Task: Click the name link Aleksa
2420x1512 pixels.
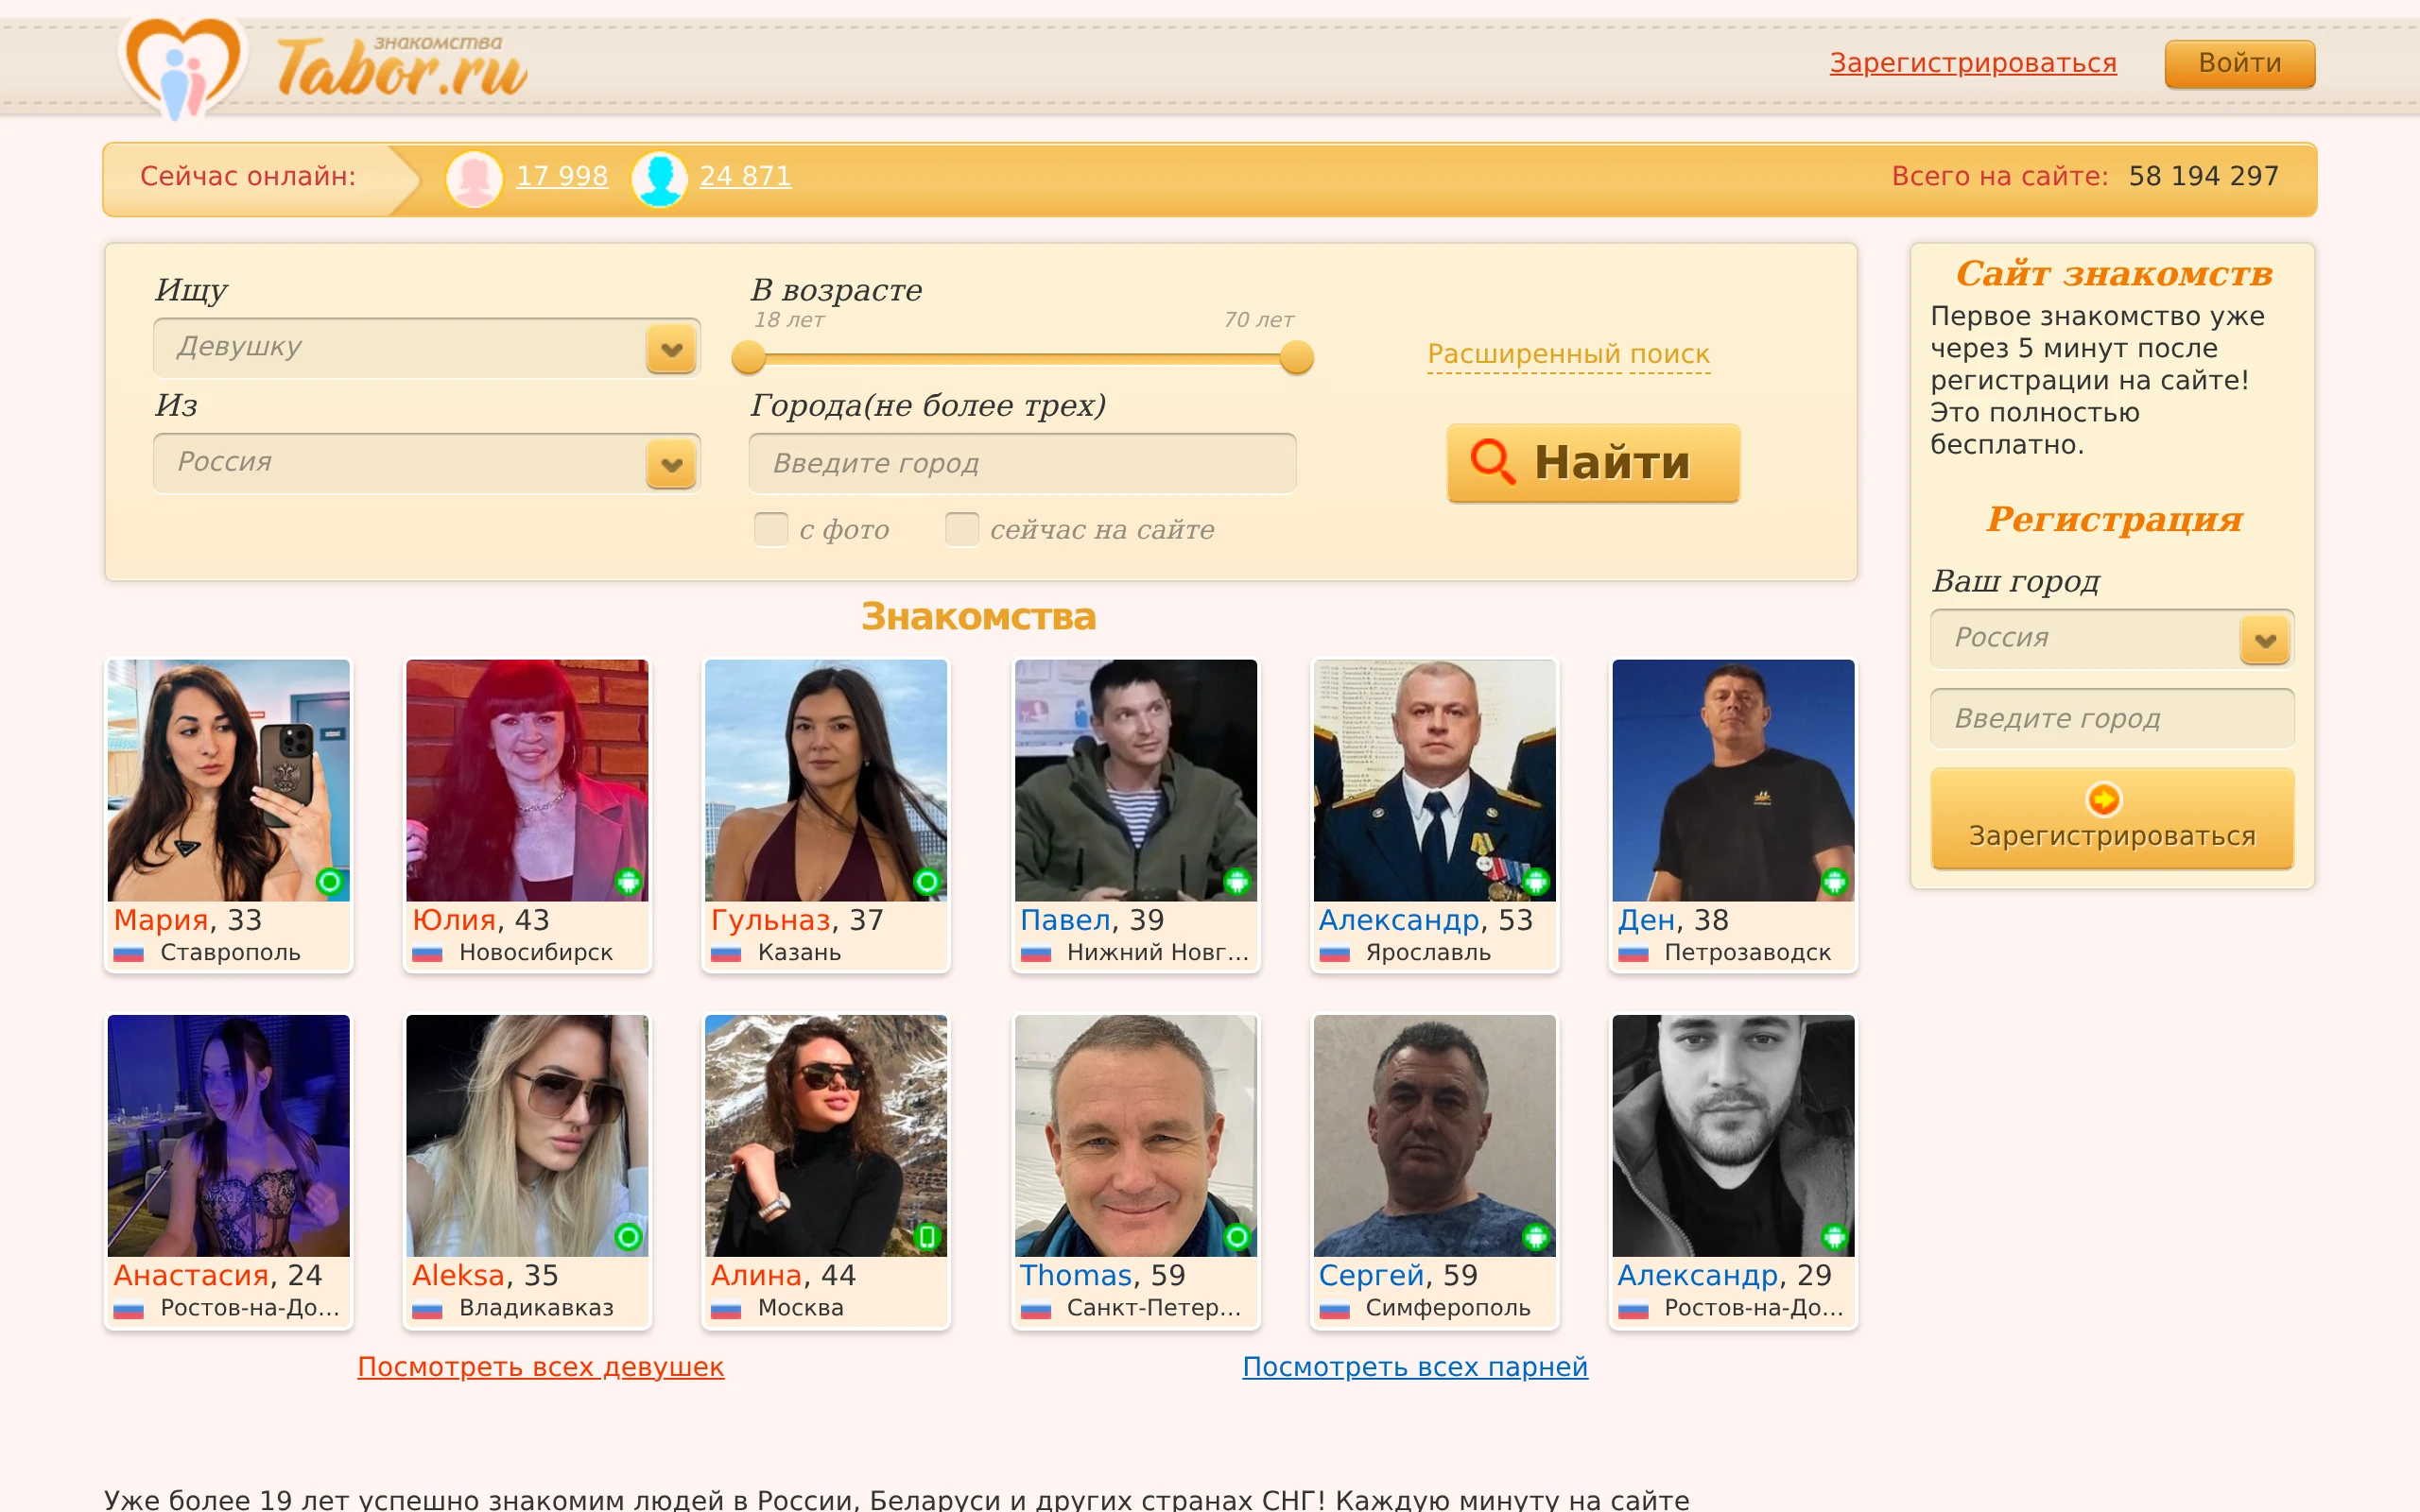Action: point(458,1276)
